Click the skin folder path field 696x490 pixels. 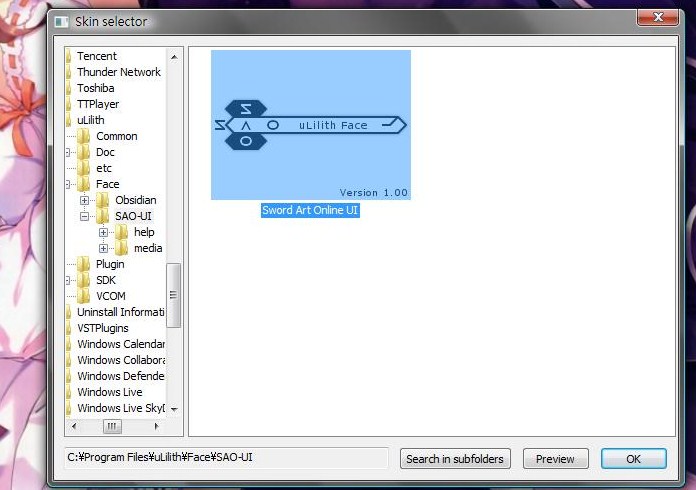226,457
